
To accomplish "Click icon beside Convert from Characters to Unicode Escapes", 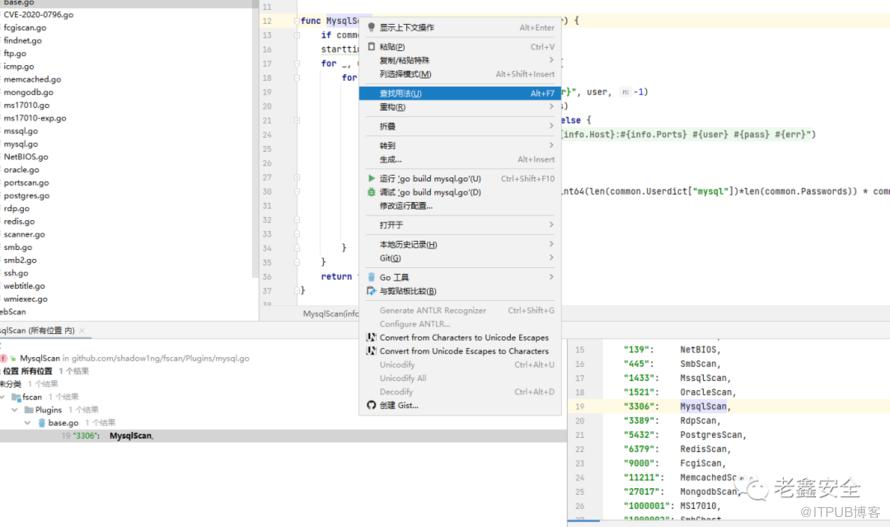I will [372, 338].
